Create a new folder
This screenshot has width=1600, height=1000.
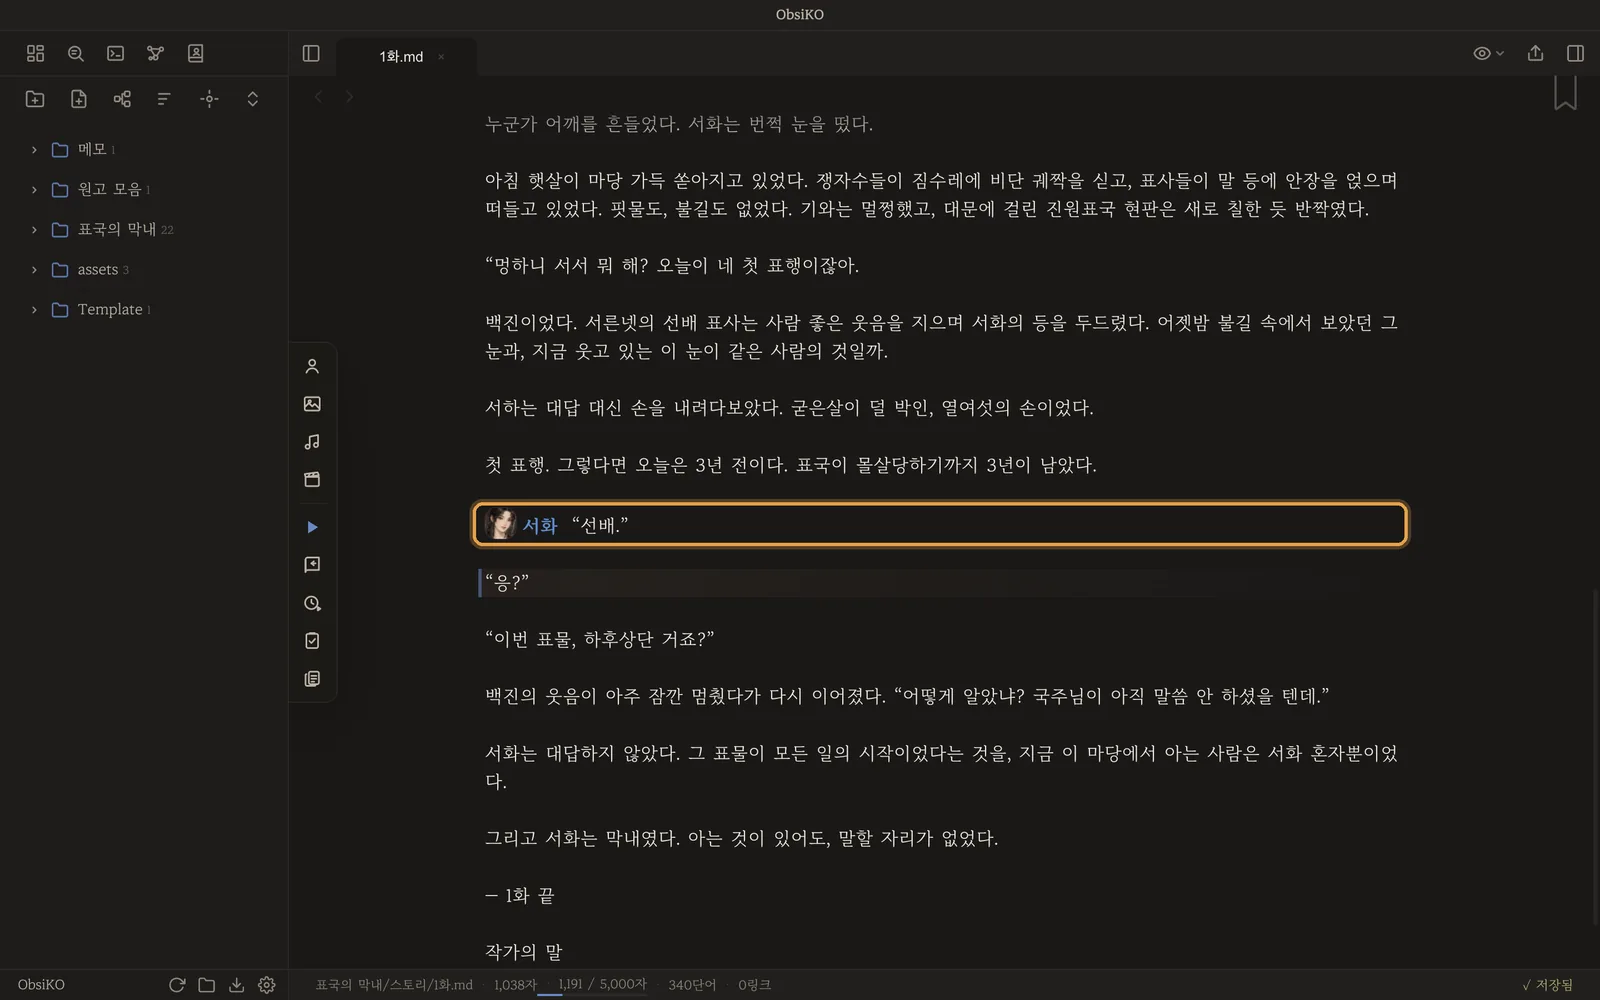(35, 98)
